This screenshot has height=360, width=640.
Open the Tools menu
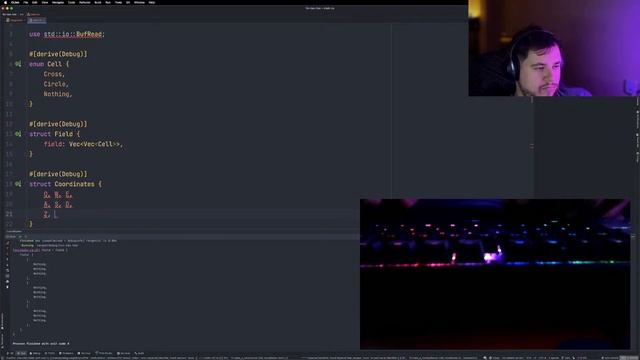[x=118, y=2]
